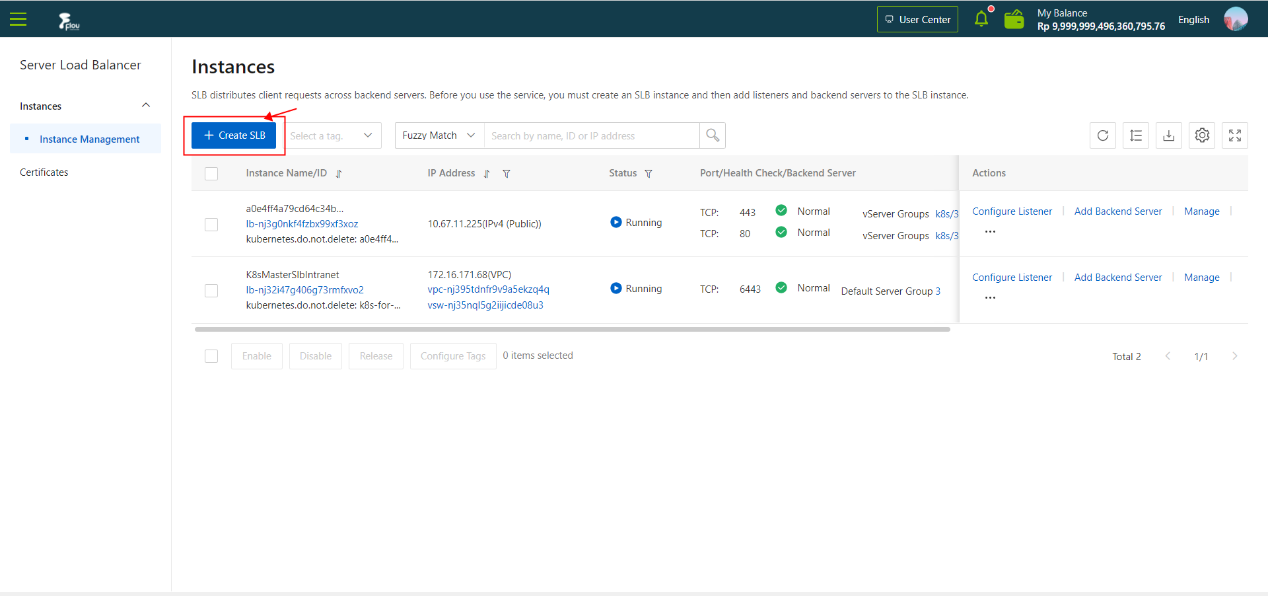This screenshot has height=596, width=1268.
Task: Click green health check icon for port 443
Action: [x=781, y=211]
